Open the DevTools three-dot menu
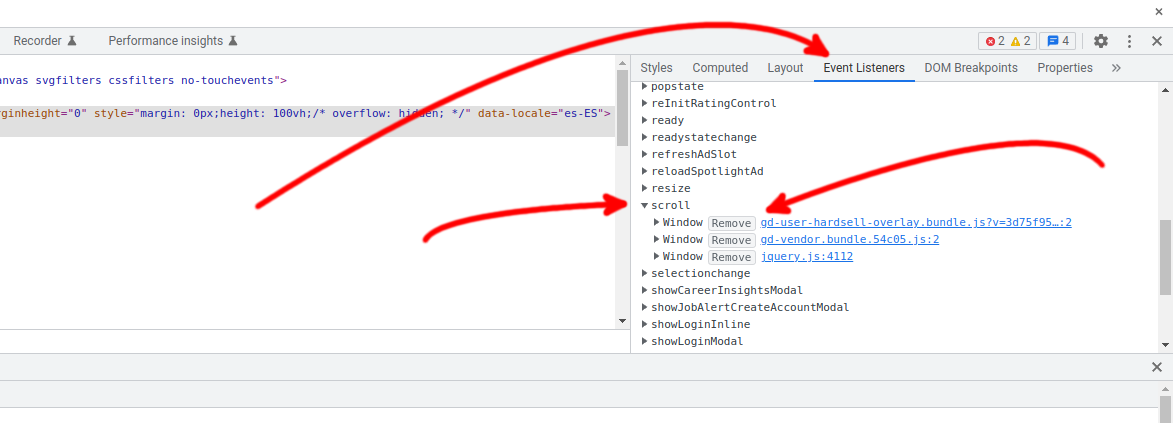The height and width of the screenshot is (423, 1173). tap(1129, 41)
